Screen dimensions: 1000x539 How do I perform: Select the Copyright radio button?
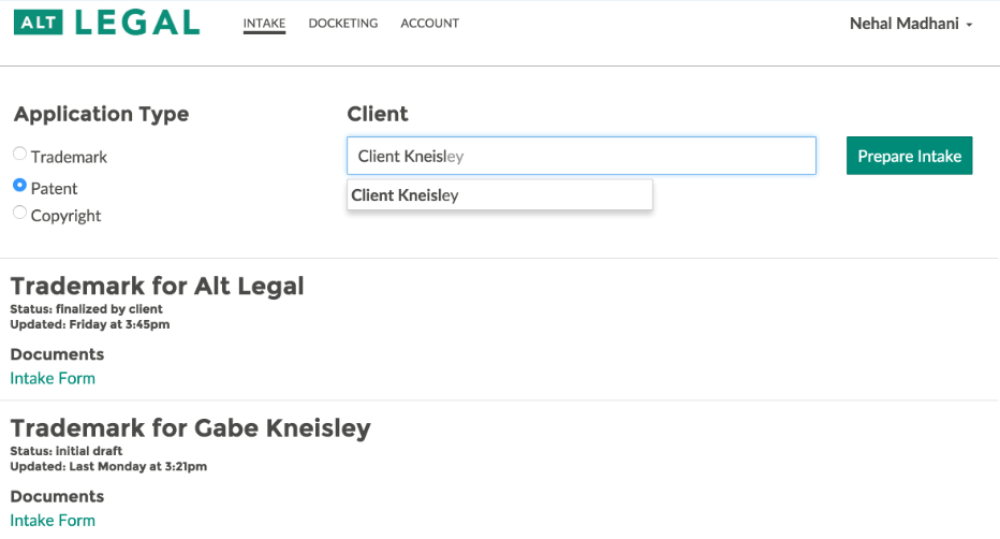[20, 212]
